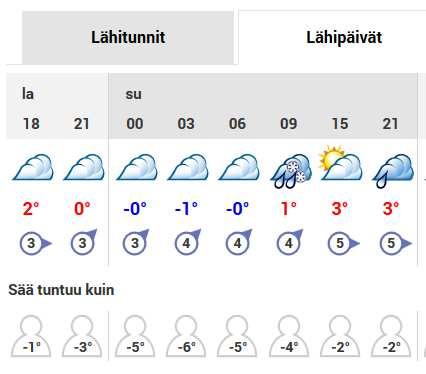Select wind icon under the 2° temperature
Screen dimensions: 426x374
click(35, 243)
